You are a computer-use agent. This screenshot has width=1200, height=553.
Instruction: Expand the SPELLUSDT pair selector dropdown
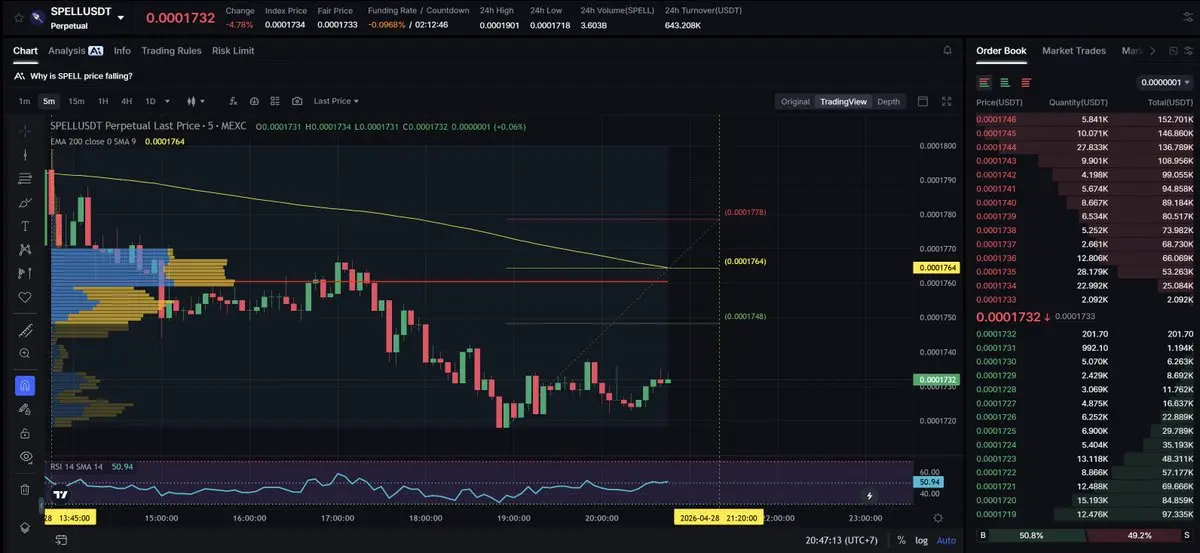[121, 17]
